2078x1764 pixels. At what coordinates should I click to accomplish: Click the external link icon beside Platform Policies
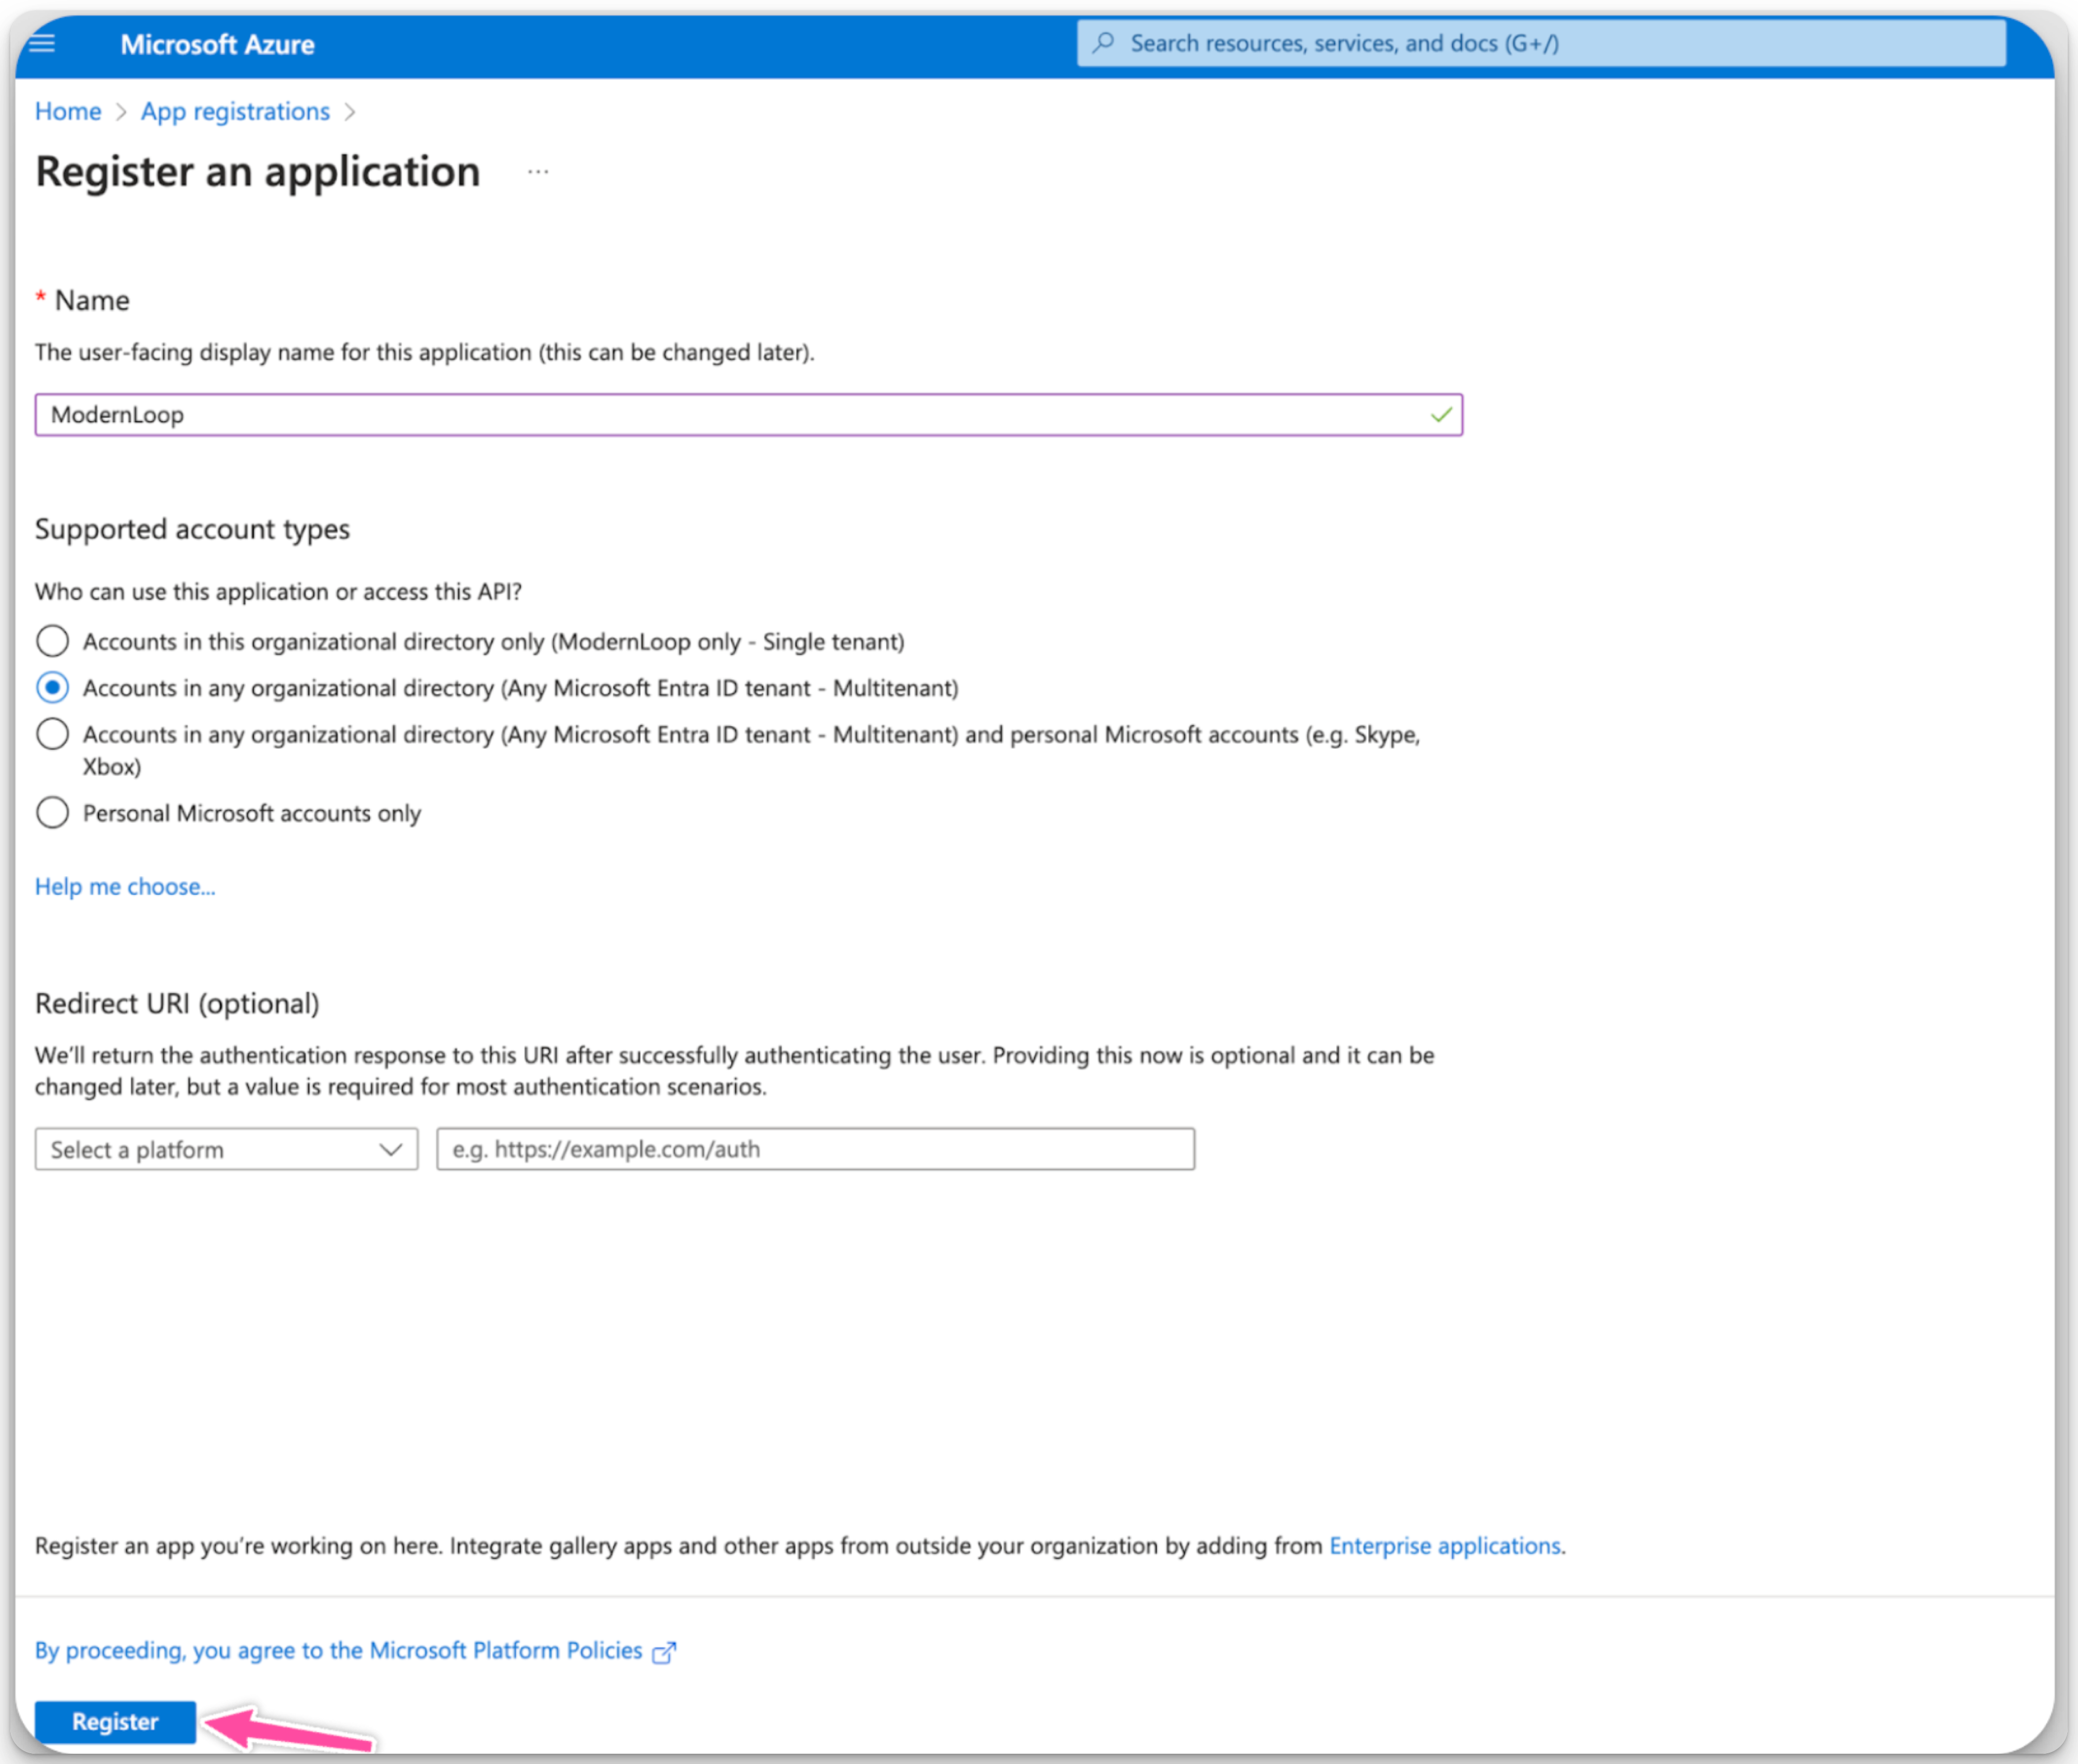click(x=664, y=1652)
